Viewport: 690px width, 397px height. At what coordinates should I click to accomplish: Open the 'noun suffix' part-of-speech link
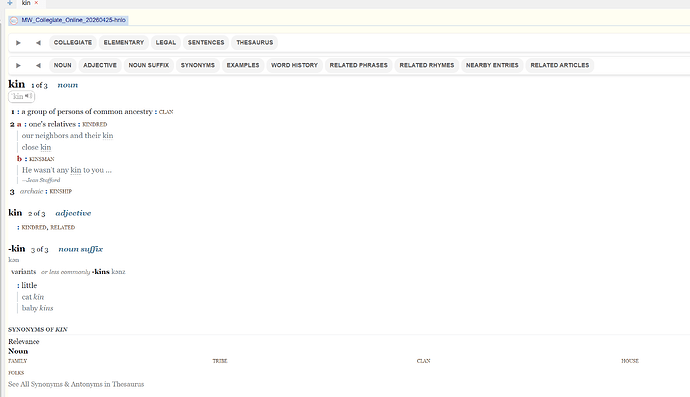coord(81,249)
